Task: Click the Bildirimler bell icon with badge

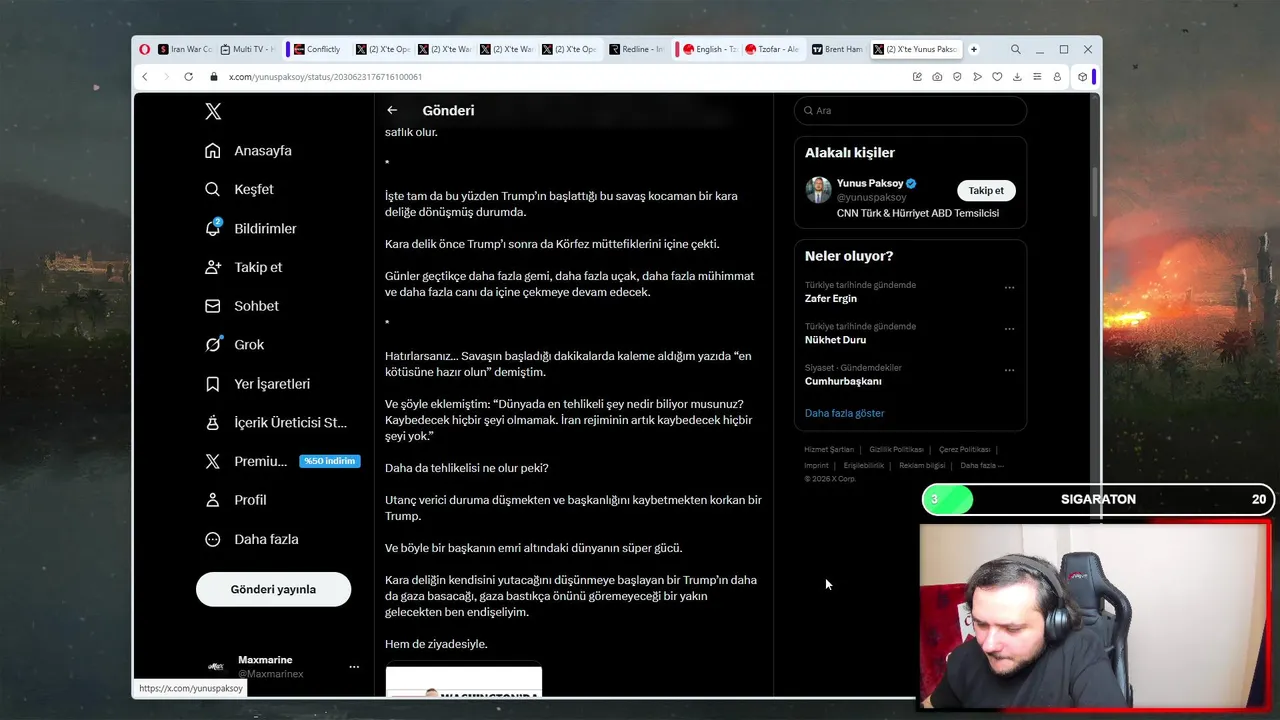Action: pyautogui.click(x=213, y=227)
